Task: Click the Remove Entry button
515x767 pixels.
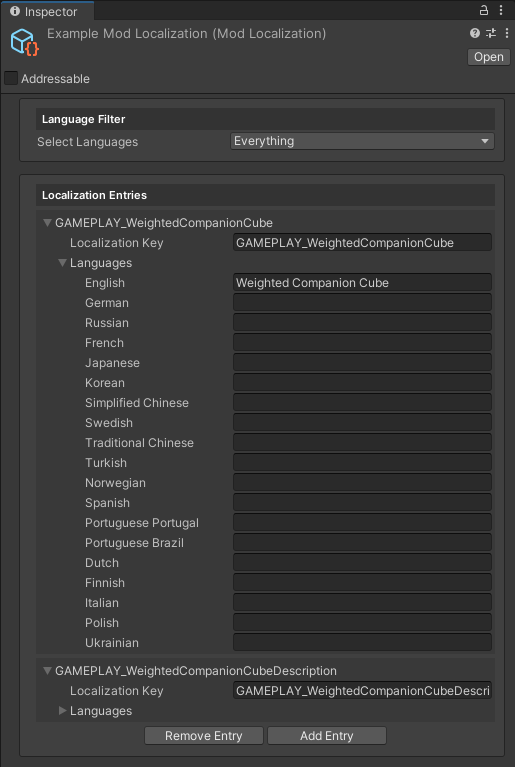Action: pos(204,736)
